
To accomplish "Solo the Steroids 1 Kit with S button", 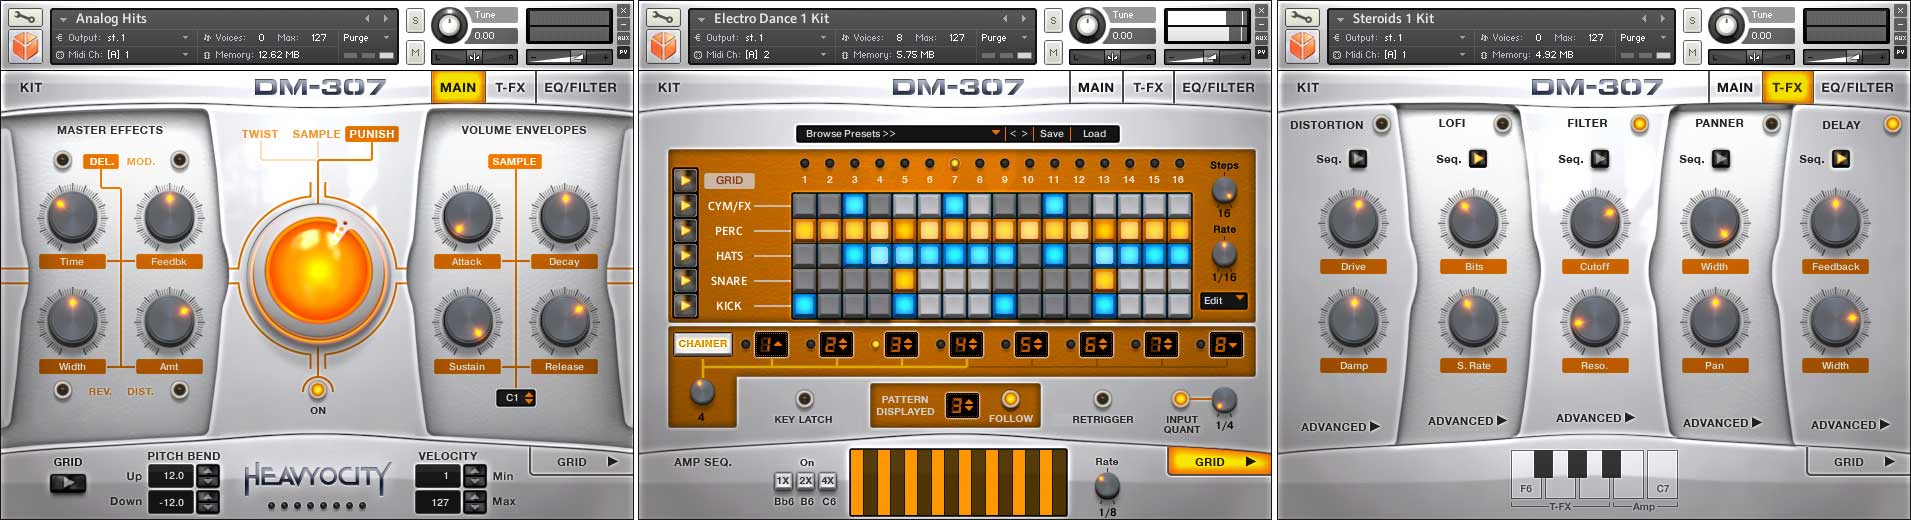I will pyautogui.click(x=1692, y=20).
